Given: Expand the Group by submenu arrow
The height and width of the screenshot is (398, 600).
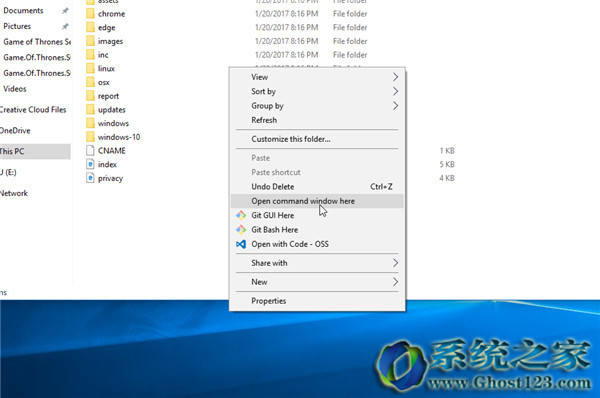Looking at the screenshot, I should click(x=395, y=106).
